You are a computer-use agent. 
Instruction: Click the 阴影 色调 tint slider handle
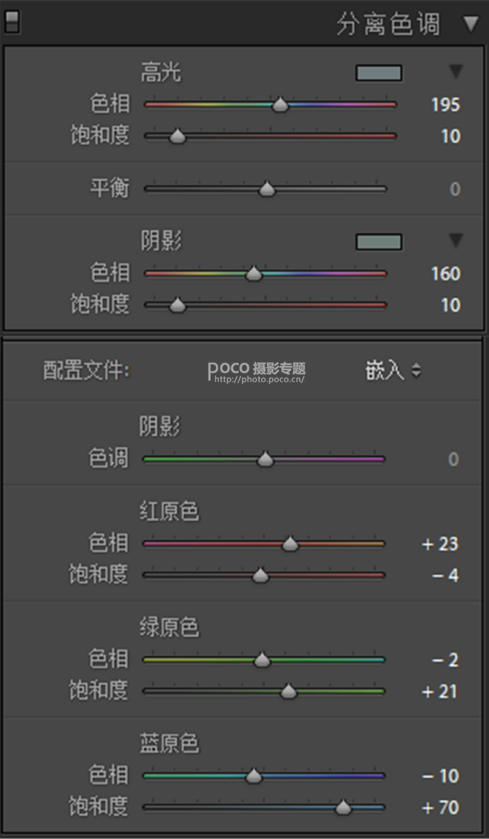(265, 459)
